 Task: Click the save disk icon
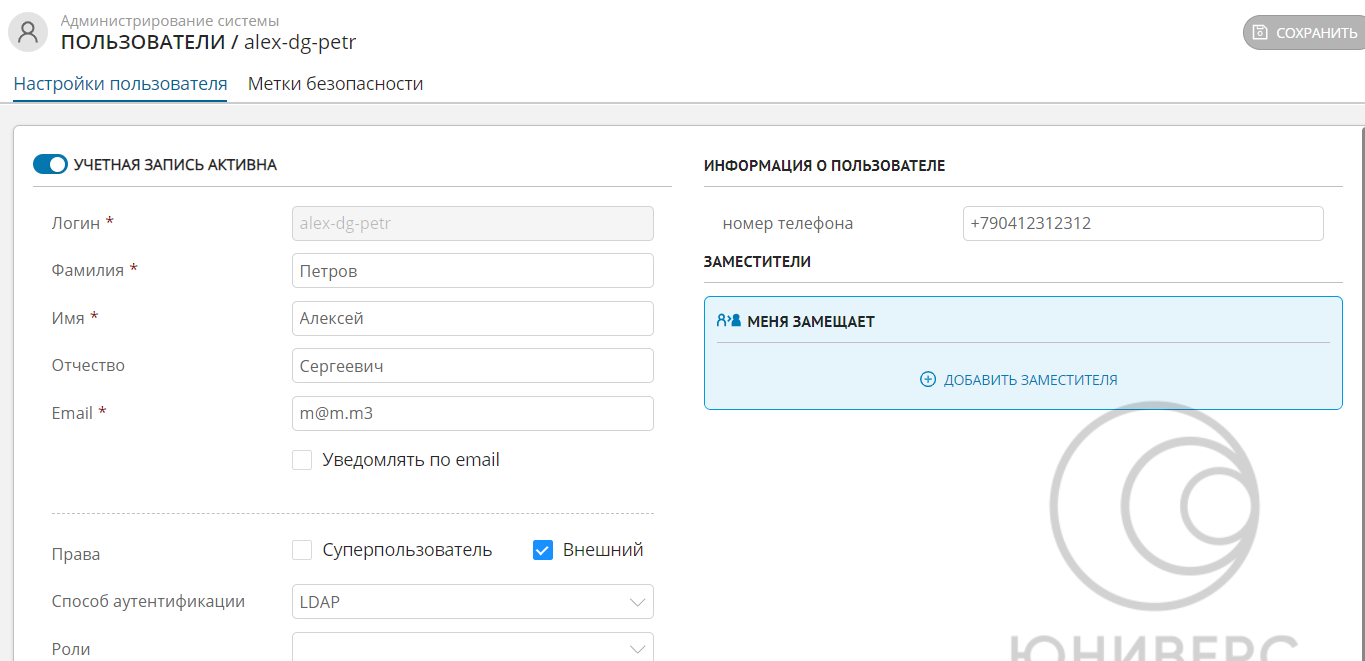[x=1260, y=32]
